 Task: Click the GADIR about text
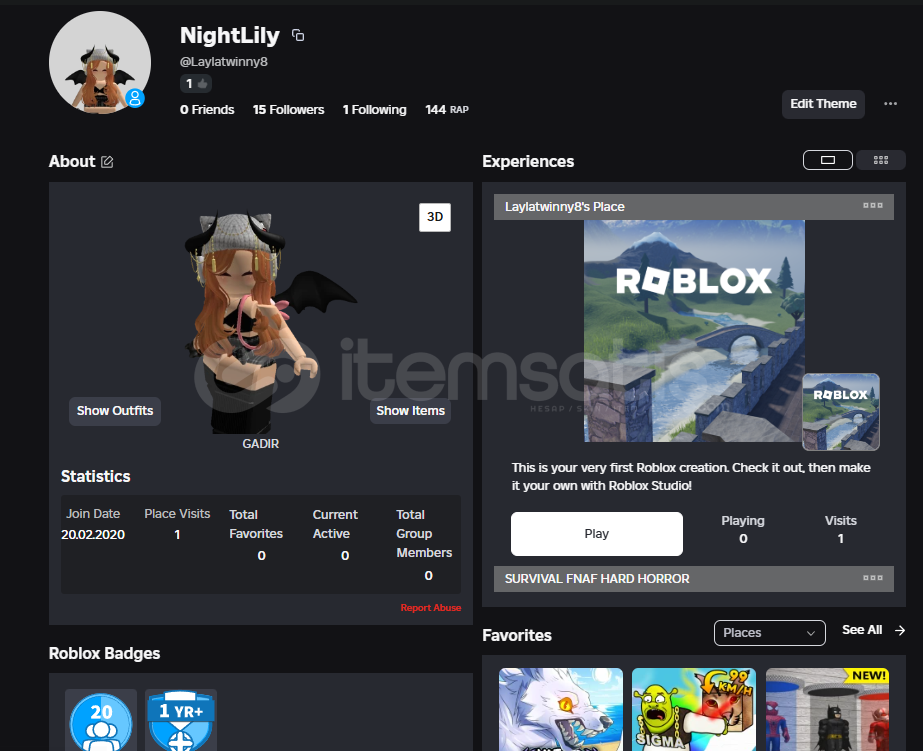pos(260,444)
